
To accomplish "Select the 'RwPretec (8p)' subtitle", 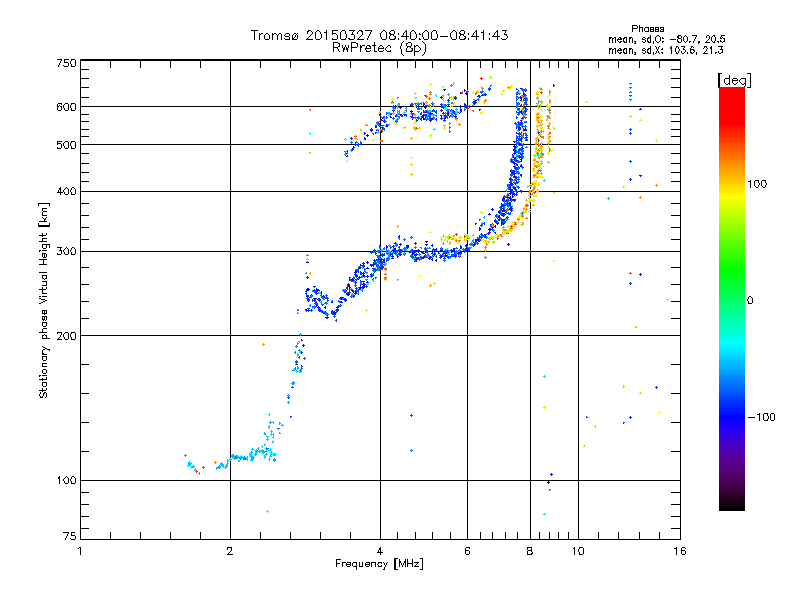I will point(379,48).
